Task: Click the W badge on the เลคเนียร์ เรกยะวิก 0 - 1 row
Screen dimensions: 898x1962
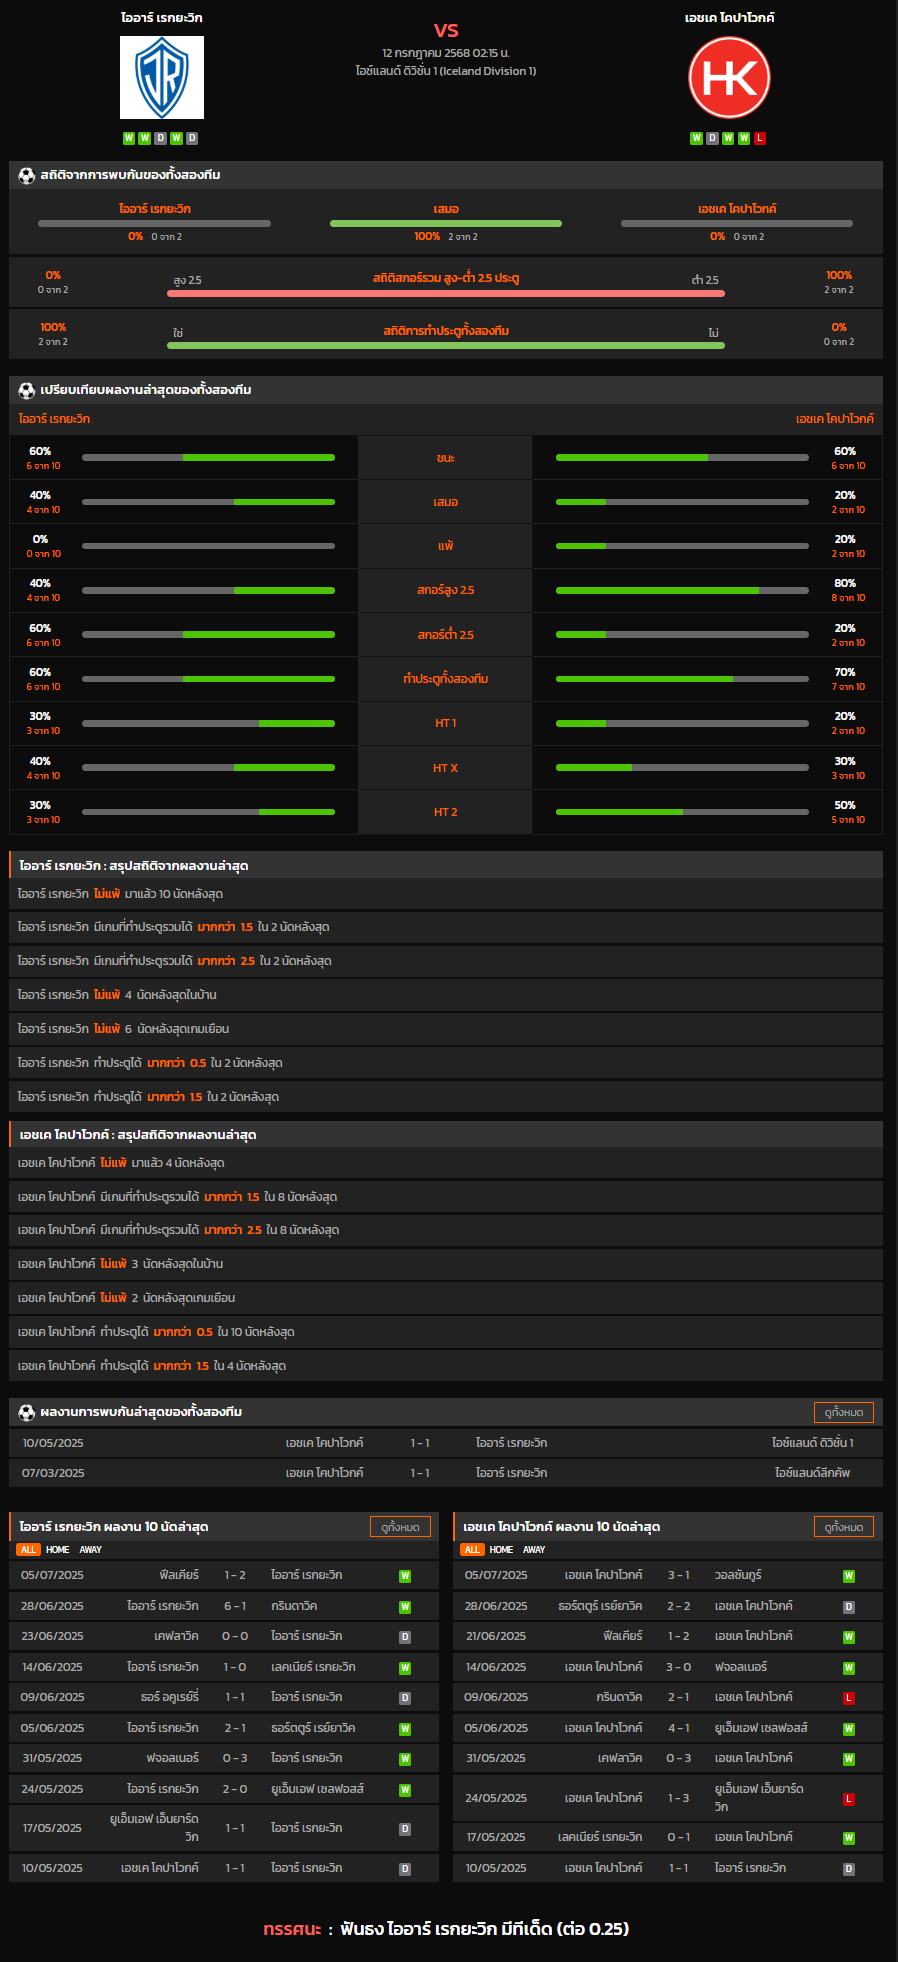Action: [x=849, y=1838]
